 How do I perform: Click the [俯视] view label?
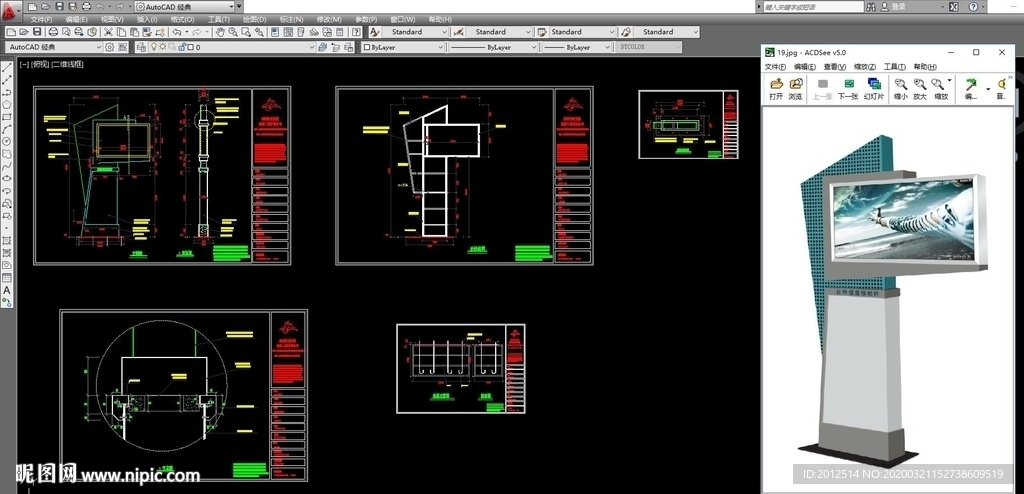tap(40, 64)
